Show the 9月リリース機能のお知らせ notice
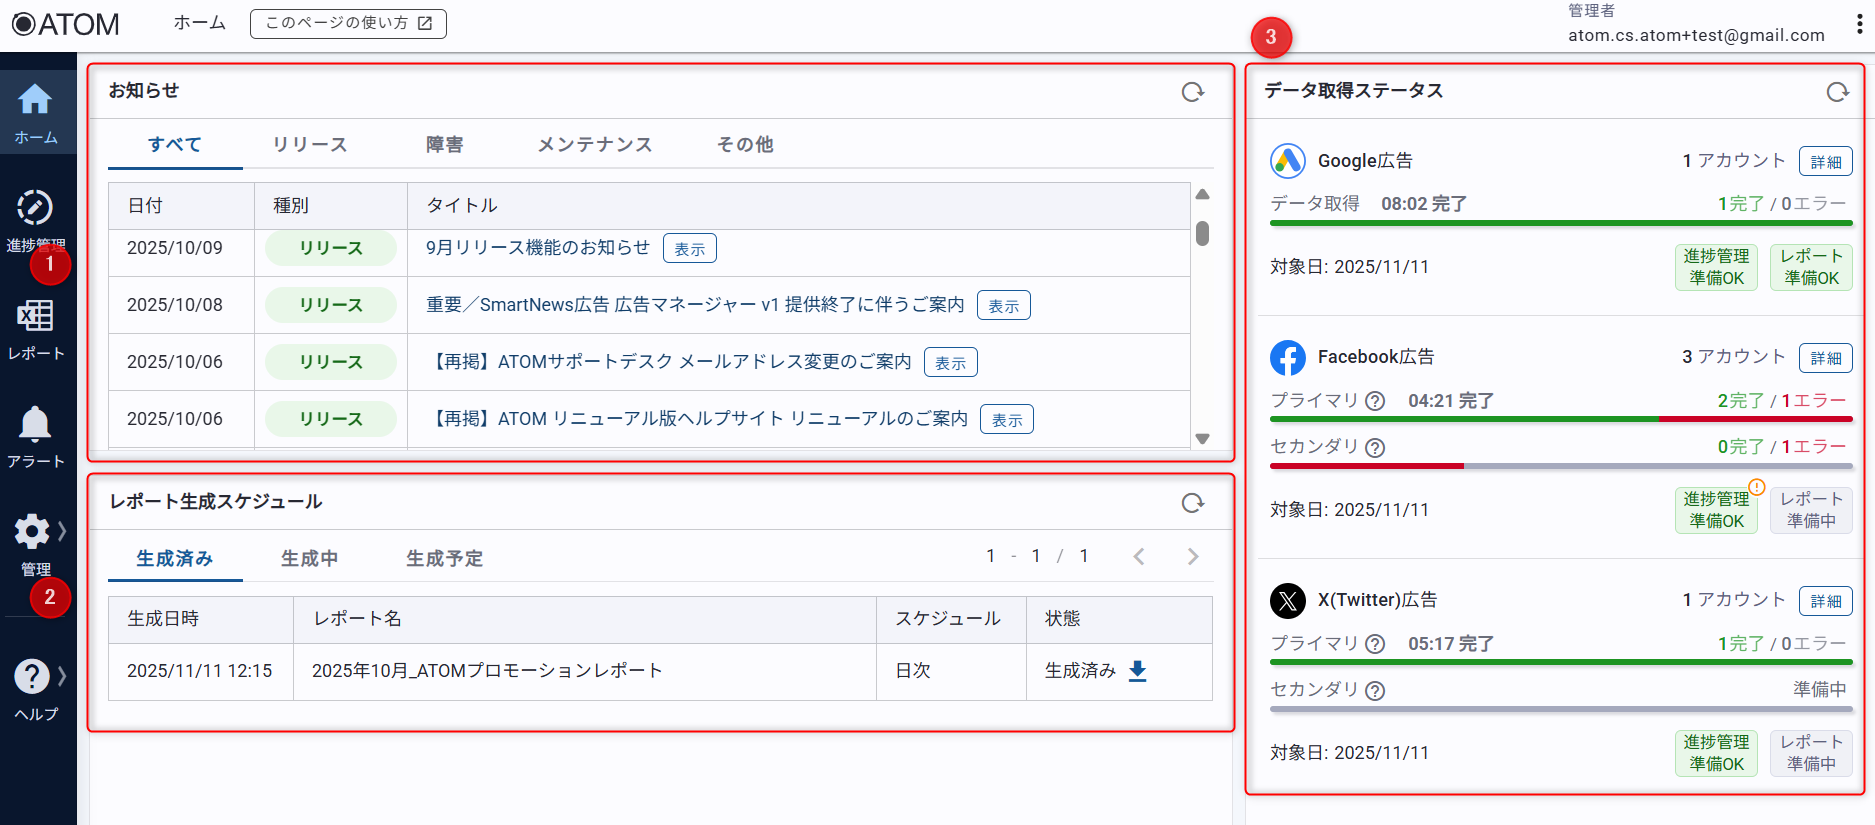 [689, 249]
